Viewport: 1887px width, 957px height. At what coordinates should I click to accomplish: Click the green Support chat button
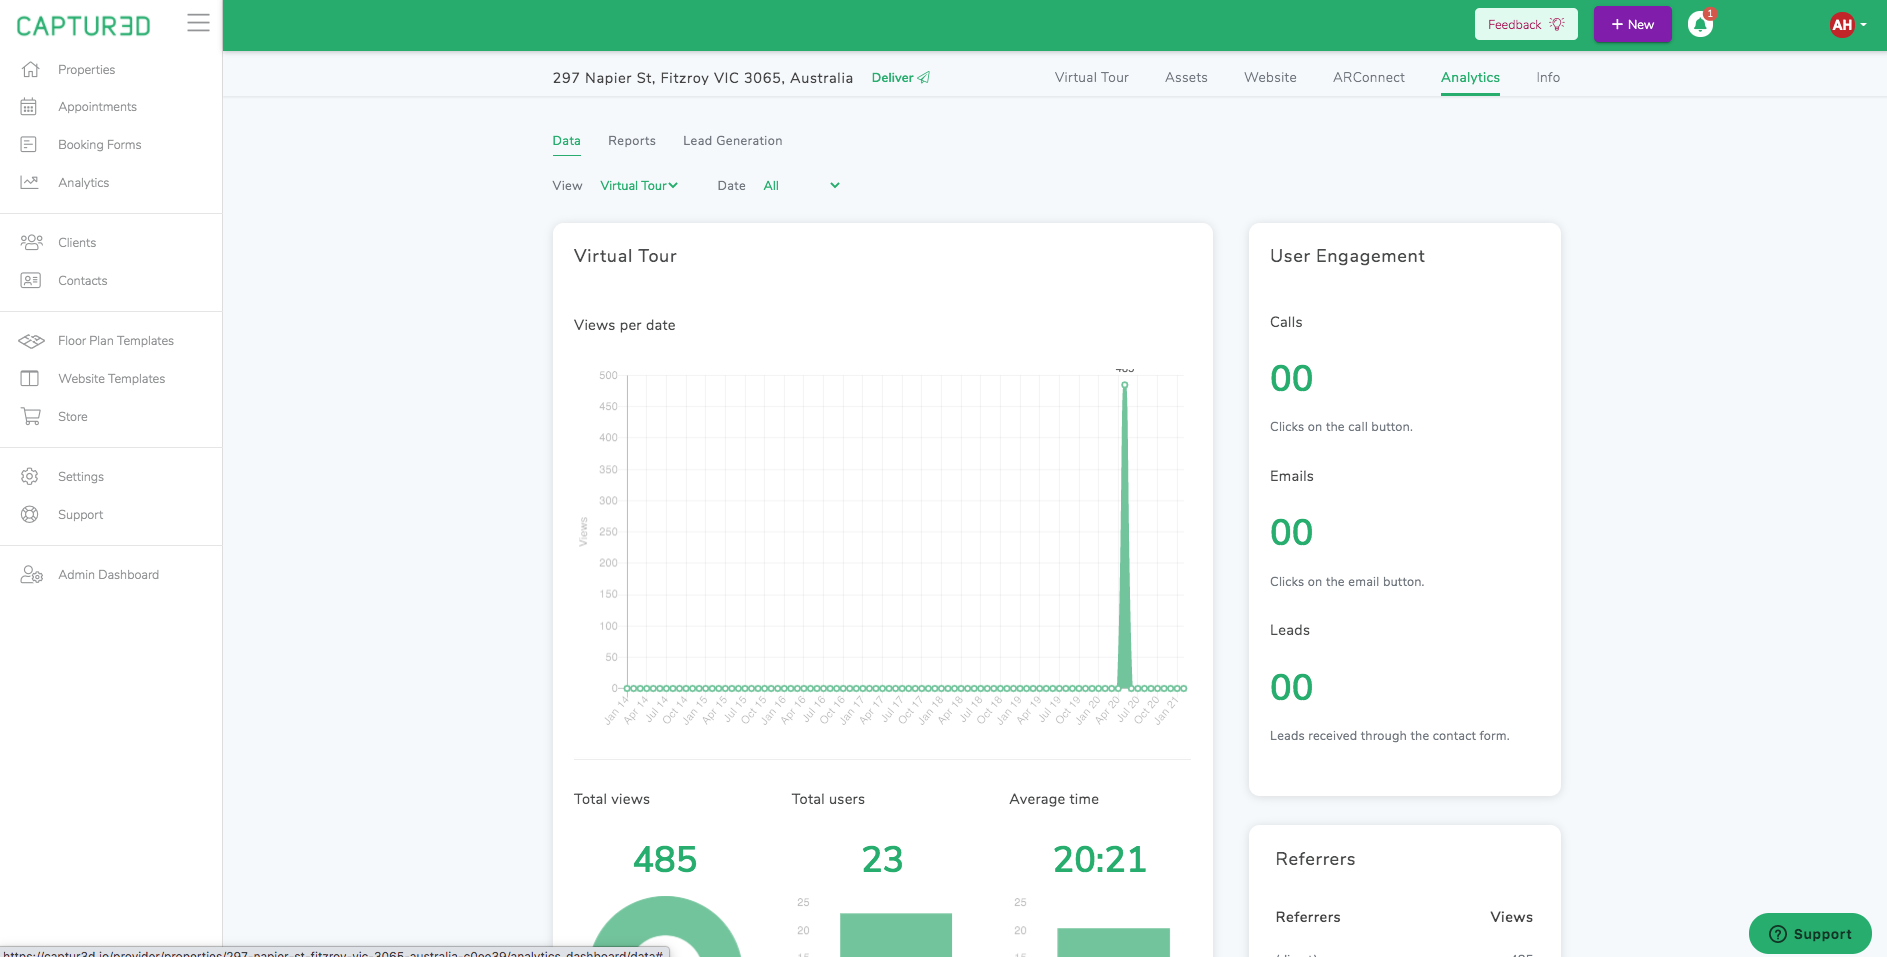coord(1810,933)
